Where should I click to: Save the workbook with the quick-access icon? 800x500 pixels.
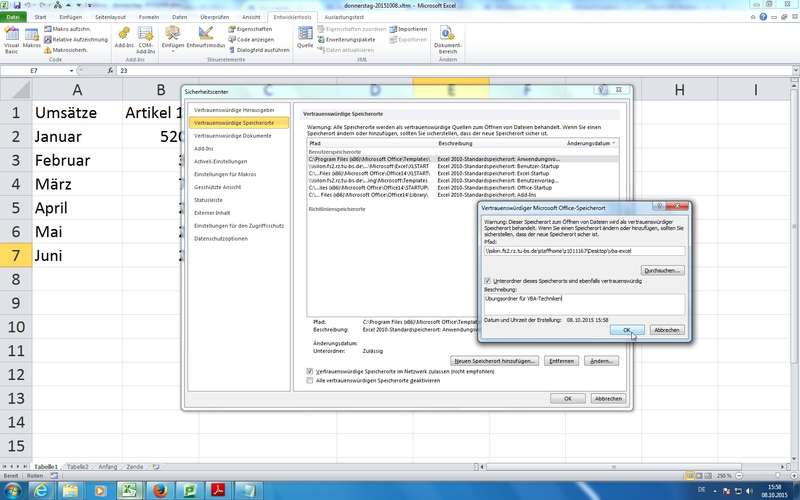17,5
